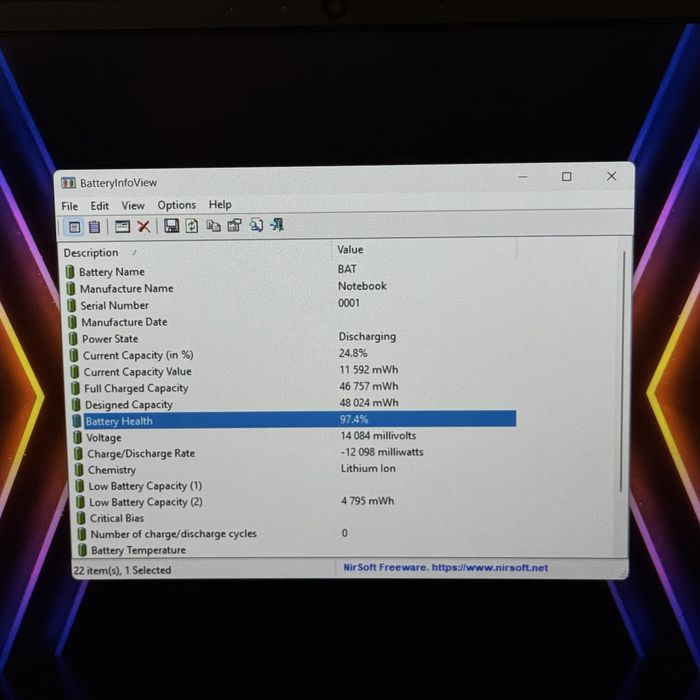Viewport: 700px width, 700px height.
Task: Select the Serial Number row
Action: coord(291,304)
